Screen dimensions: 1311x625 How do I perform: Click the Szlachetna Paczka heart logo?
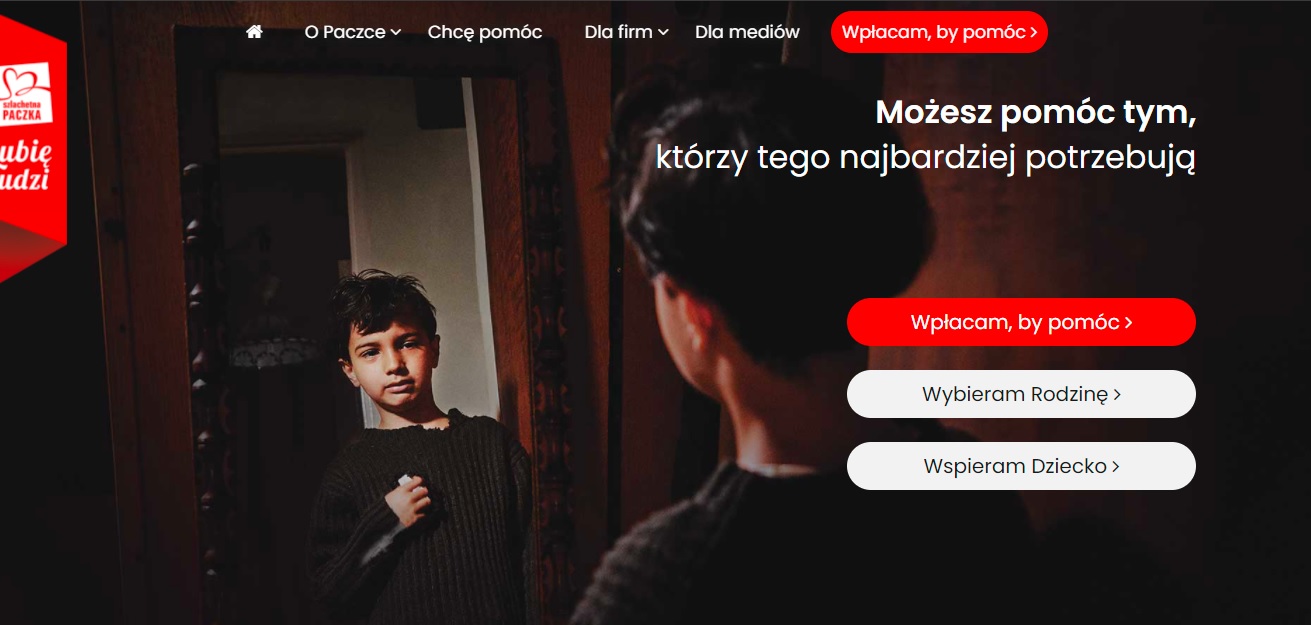[x=26, y=95]
